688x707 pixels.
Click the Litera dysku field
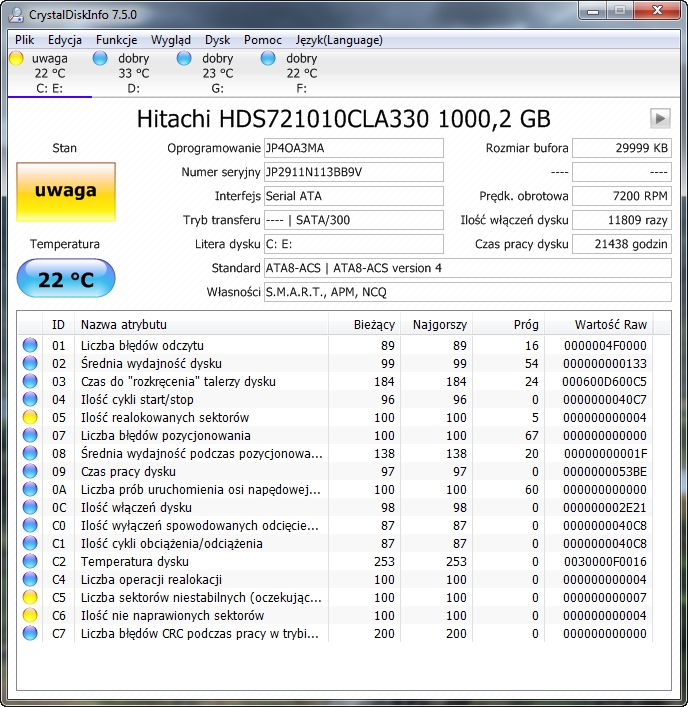[x=353, y=244]
